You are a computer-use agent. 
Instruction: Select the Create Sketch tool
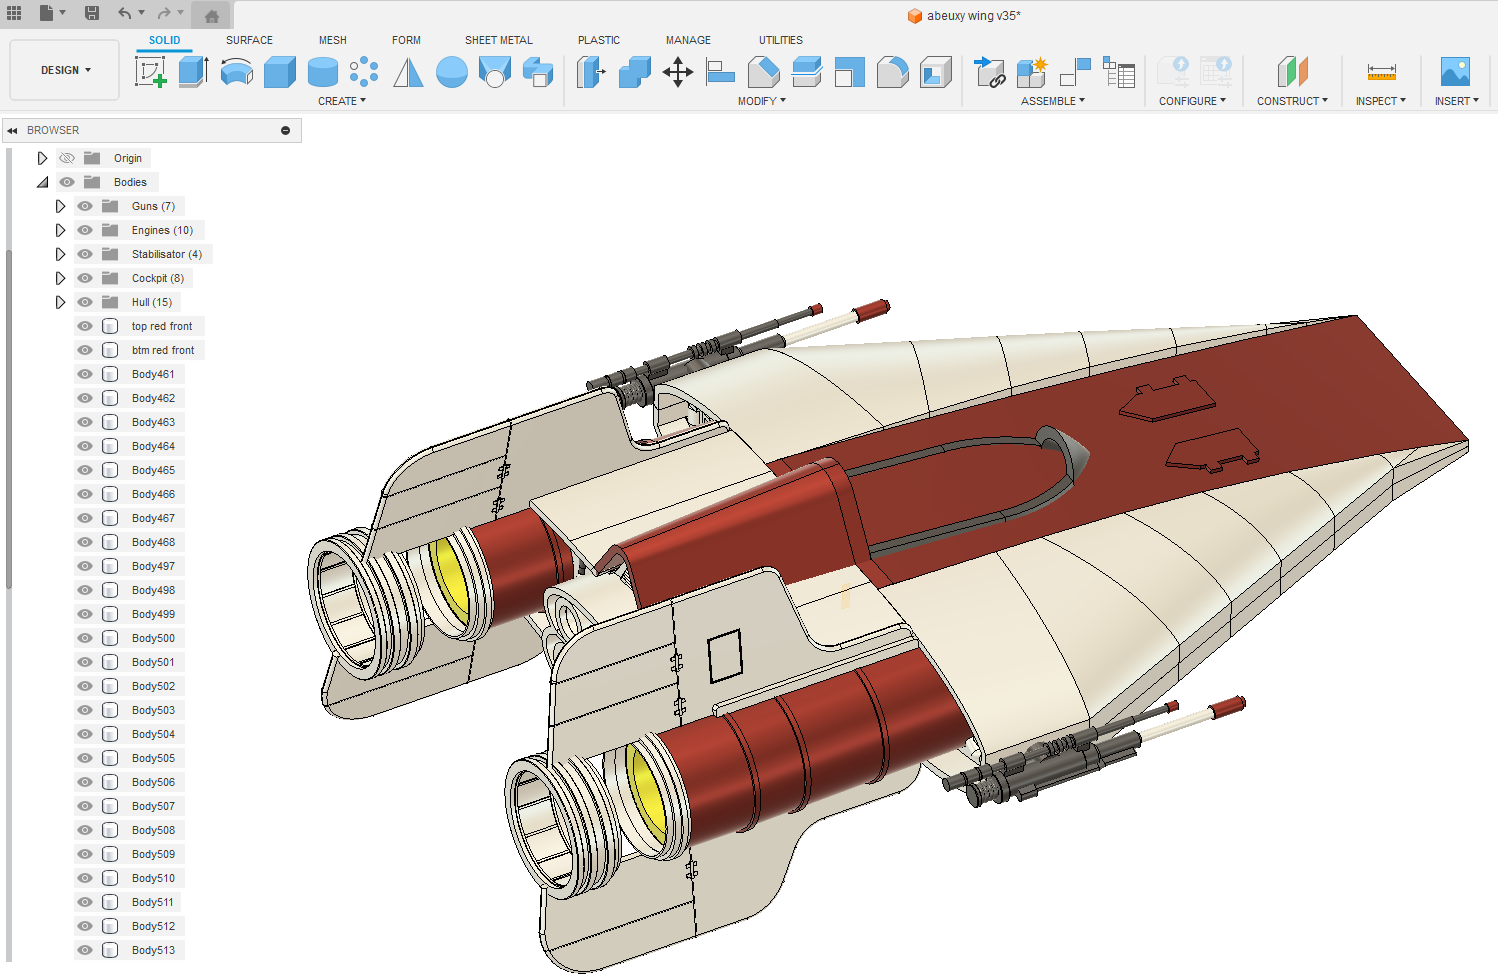pos(150,72)
